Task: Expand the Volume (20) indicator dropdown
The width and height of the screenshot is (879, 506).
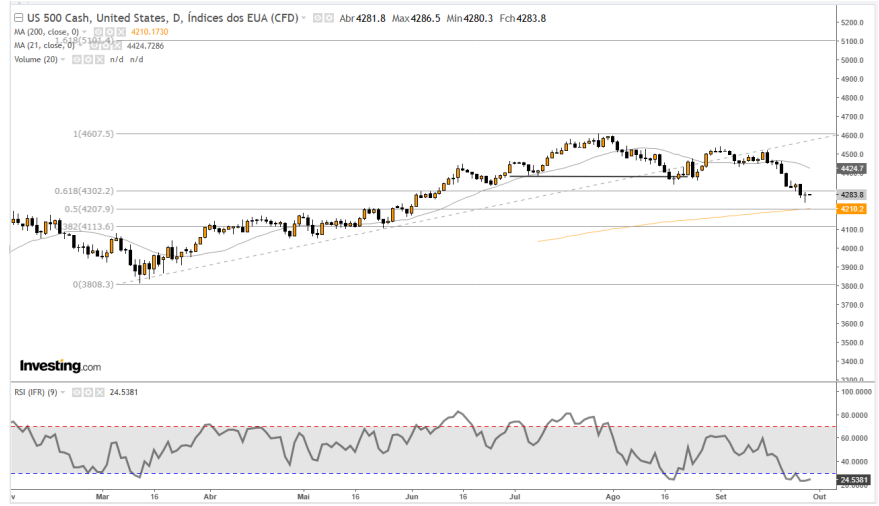Action: (64, 59)
